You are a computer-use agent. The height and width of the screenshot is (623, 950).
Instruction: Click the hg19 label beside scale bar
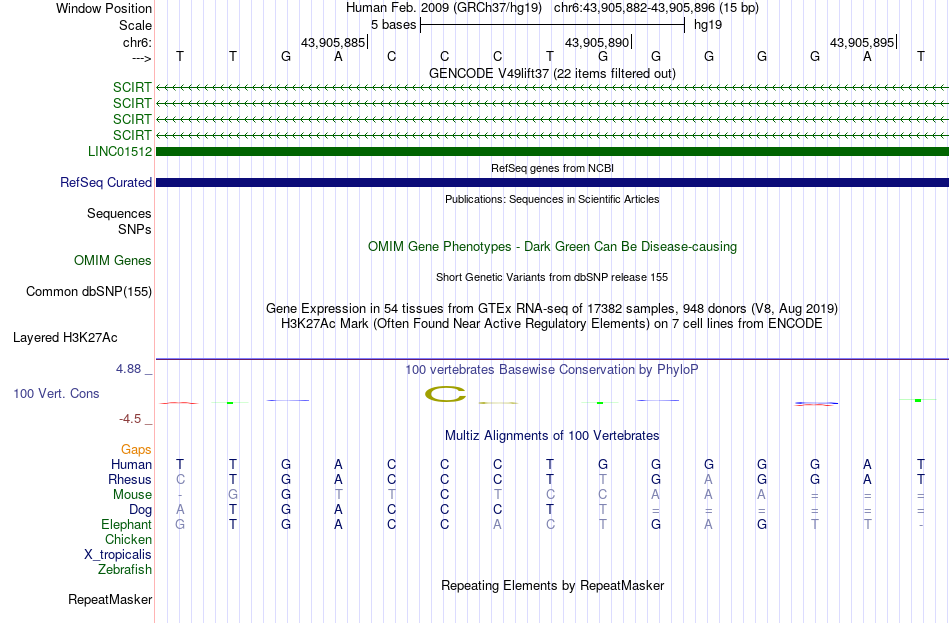708,25
